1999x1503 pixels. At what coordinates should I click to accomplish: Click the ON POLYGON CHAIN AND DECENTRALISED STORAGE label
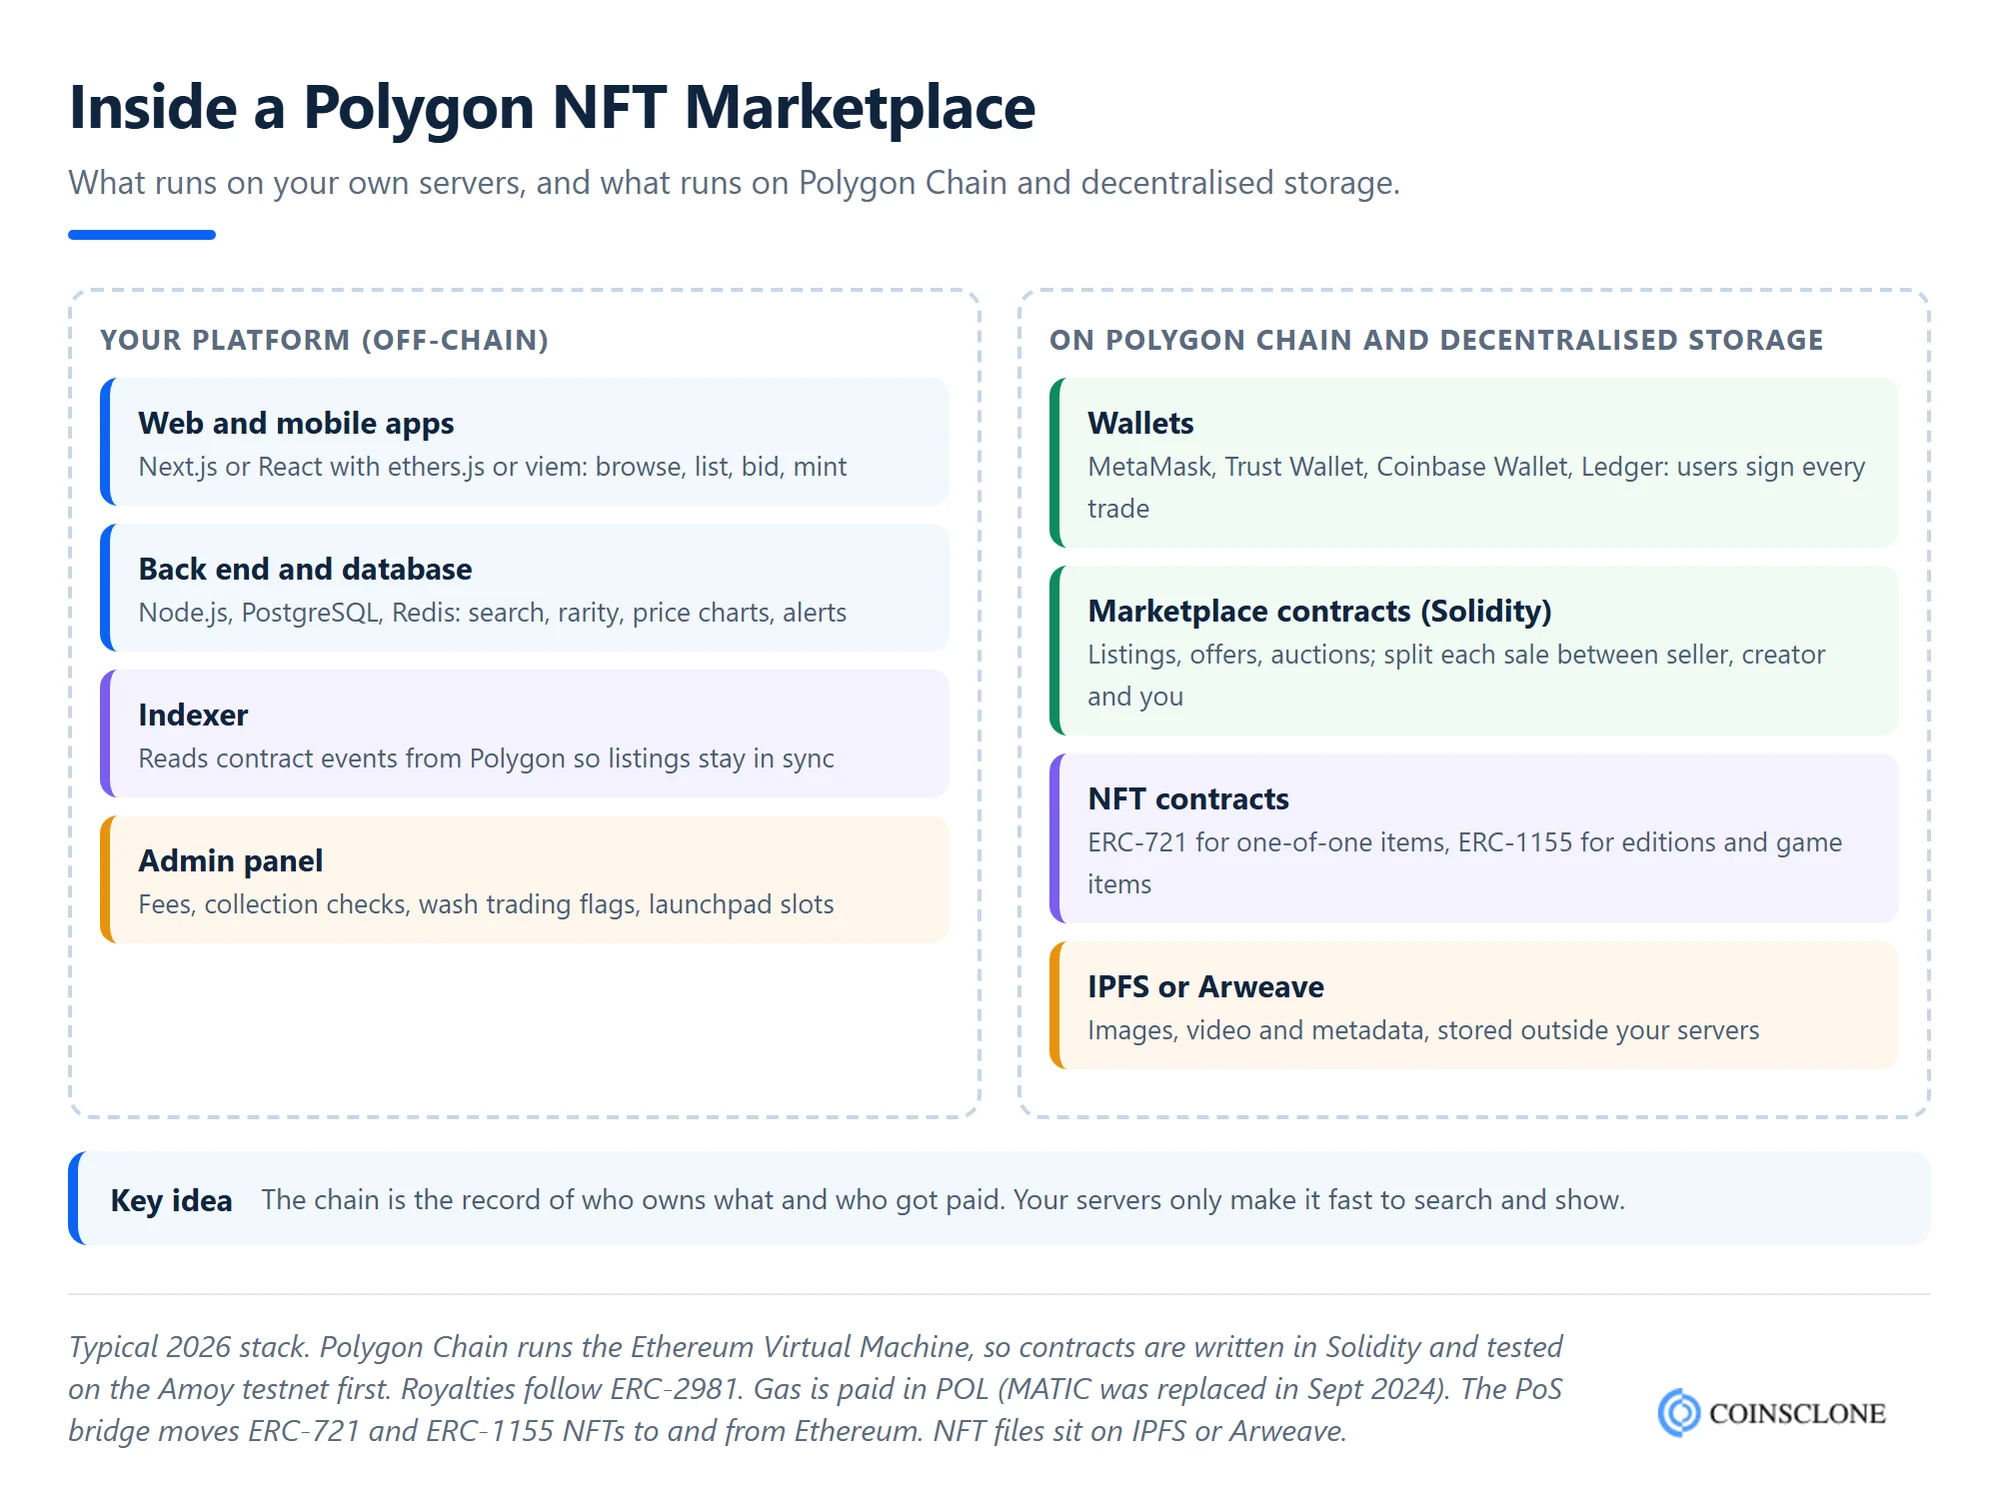pos(1436,340)
